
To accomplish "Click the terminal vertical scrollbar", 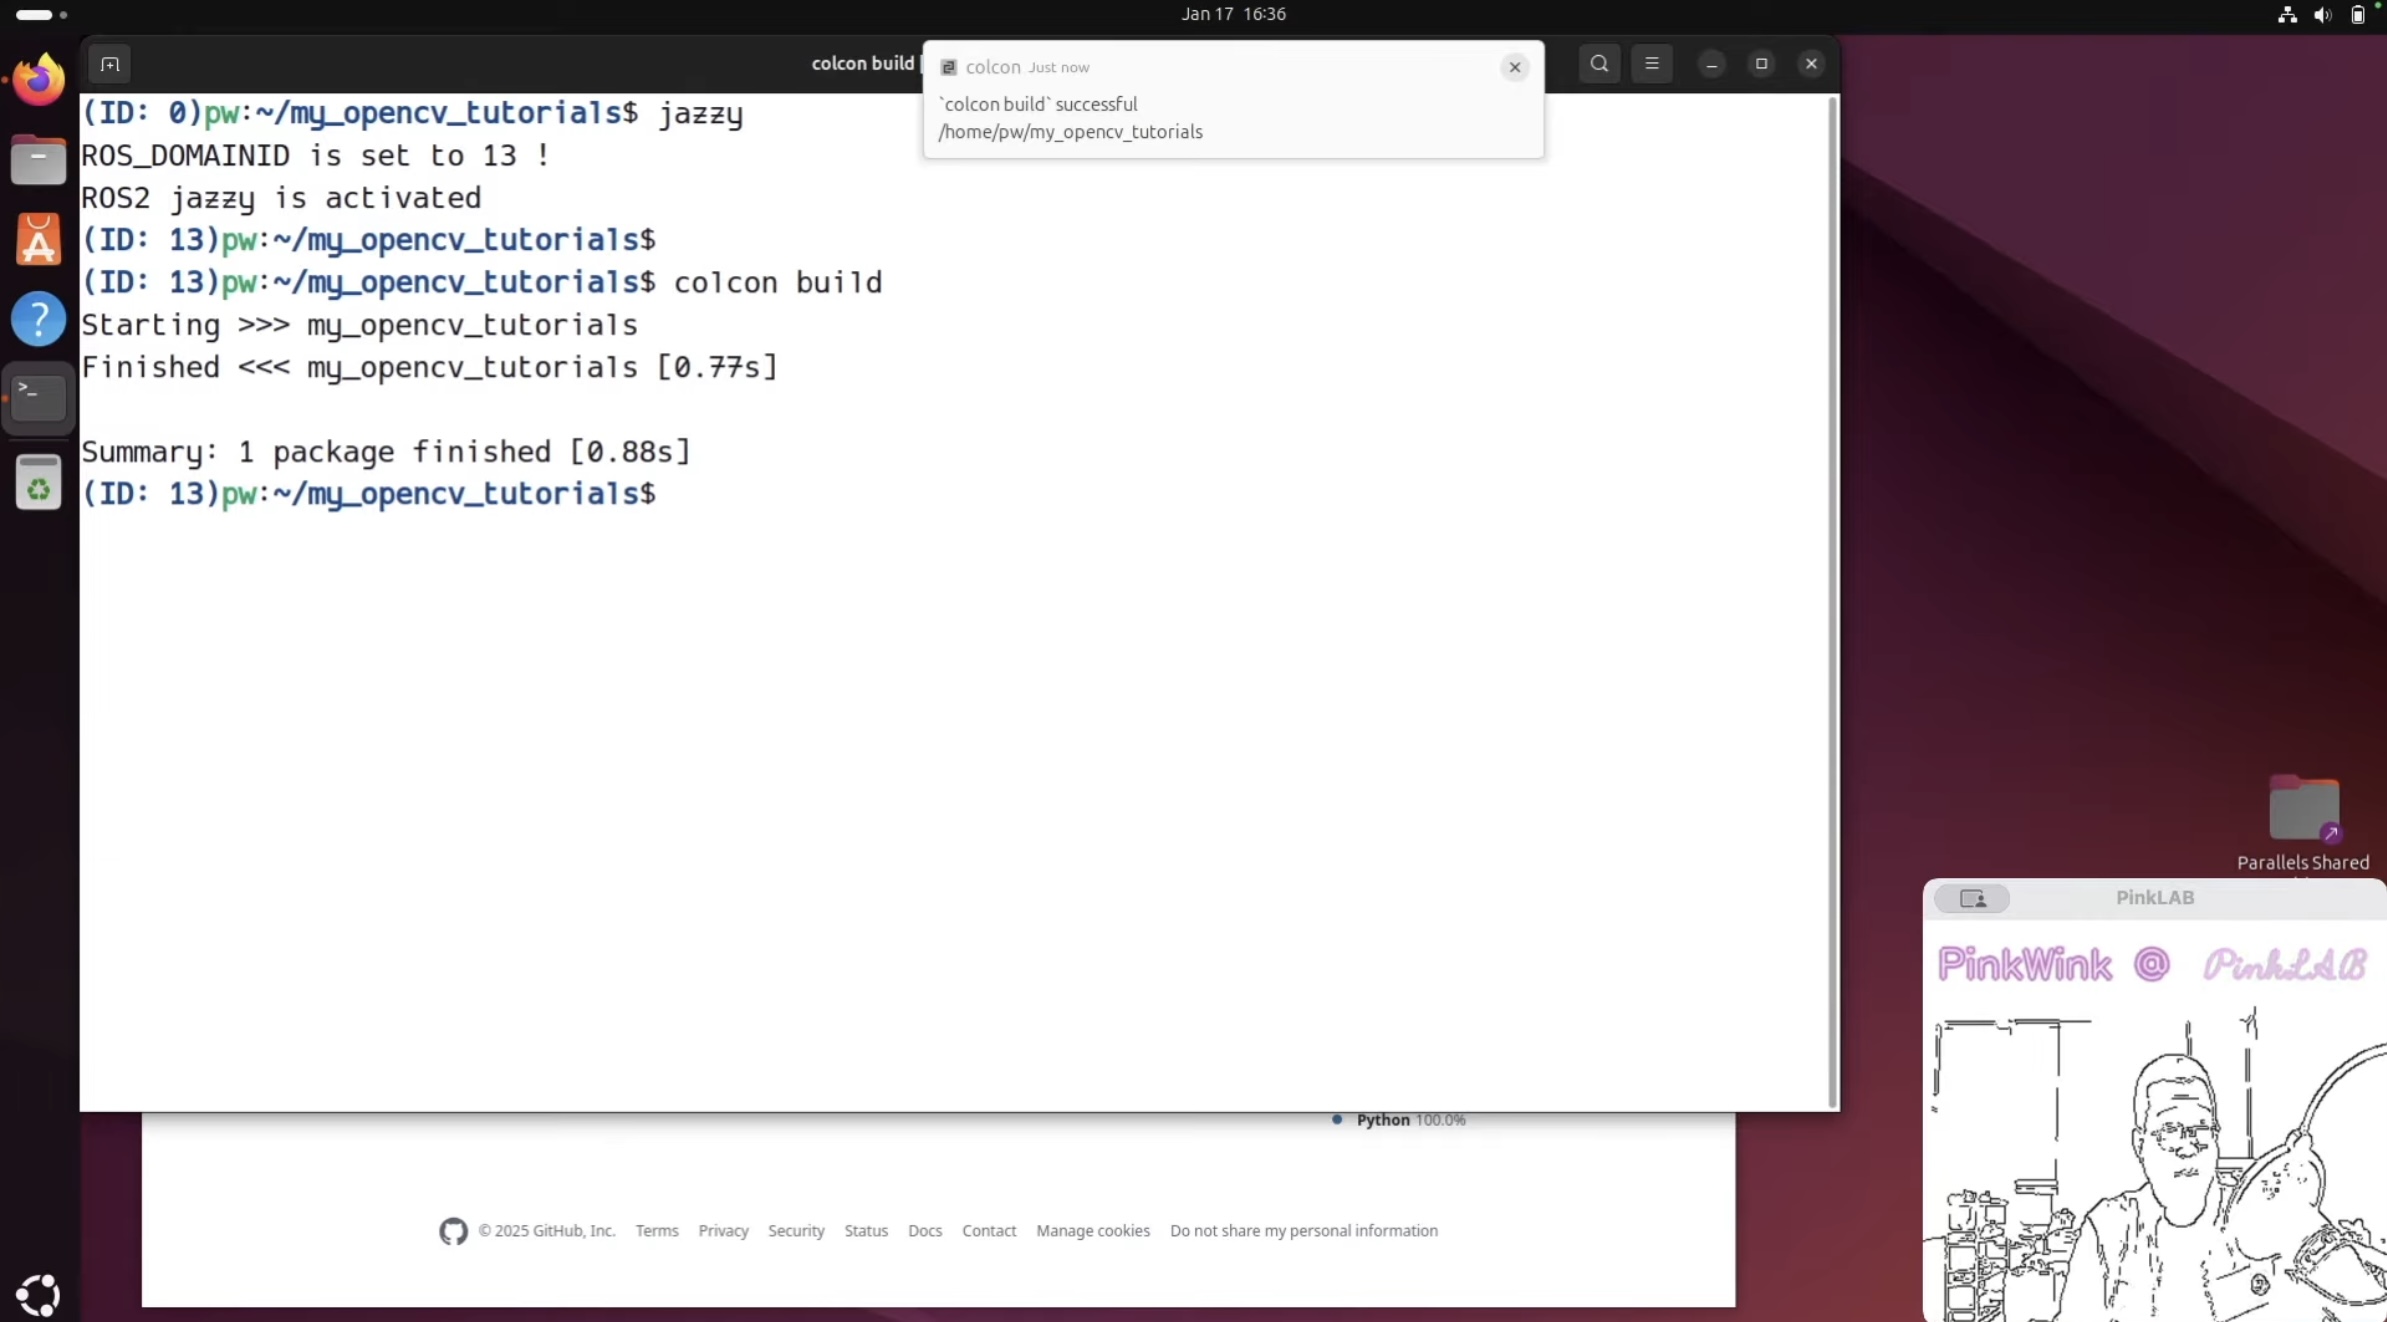I will pyautogui.click(x=1832, y=600).
